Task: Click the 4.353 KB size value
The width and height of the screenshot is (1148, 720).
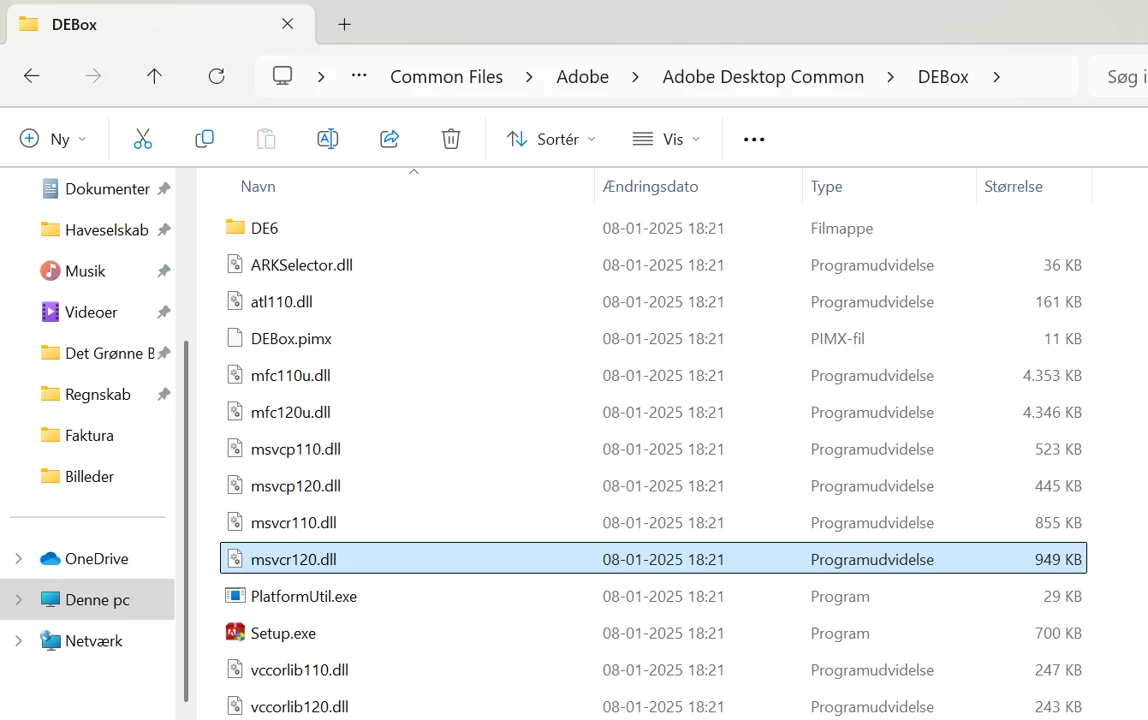Action: [1052, 375]
